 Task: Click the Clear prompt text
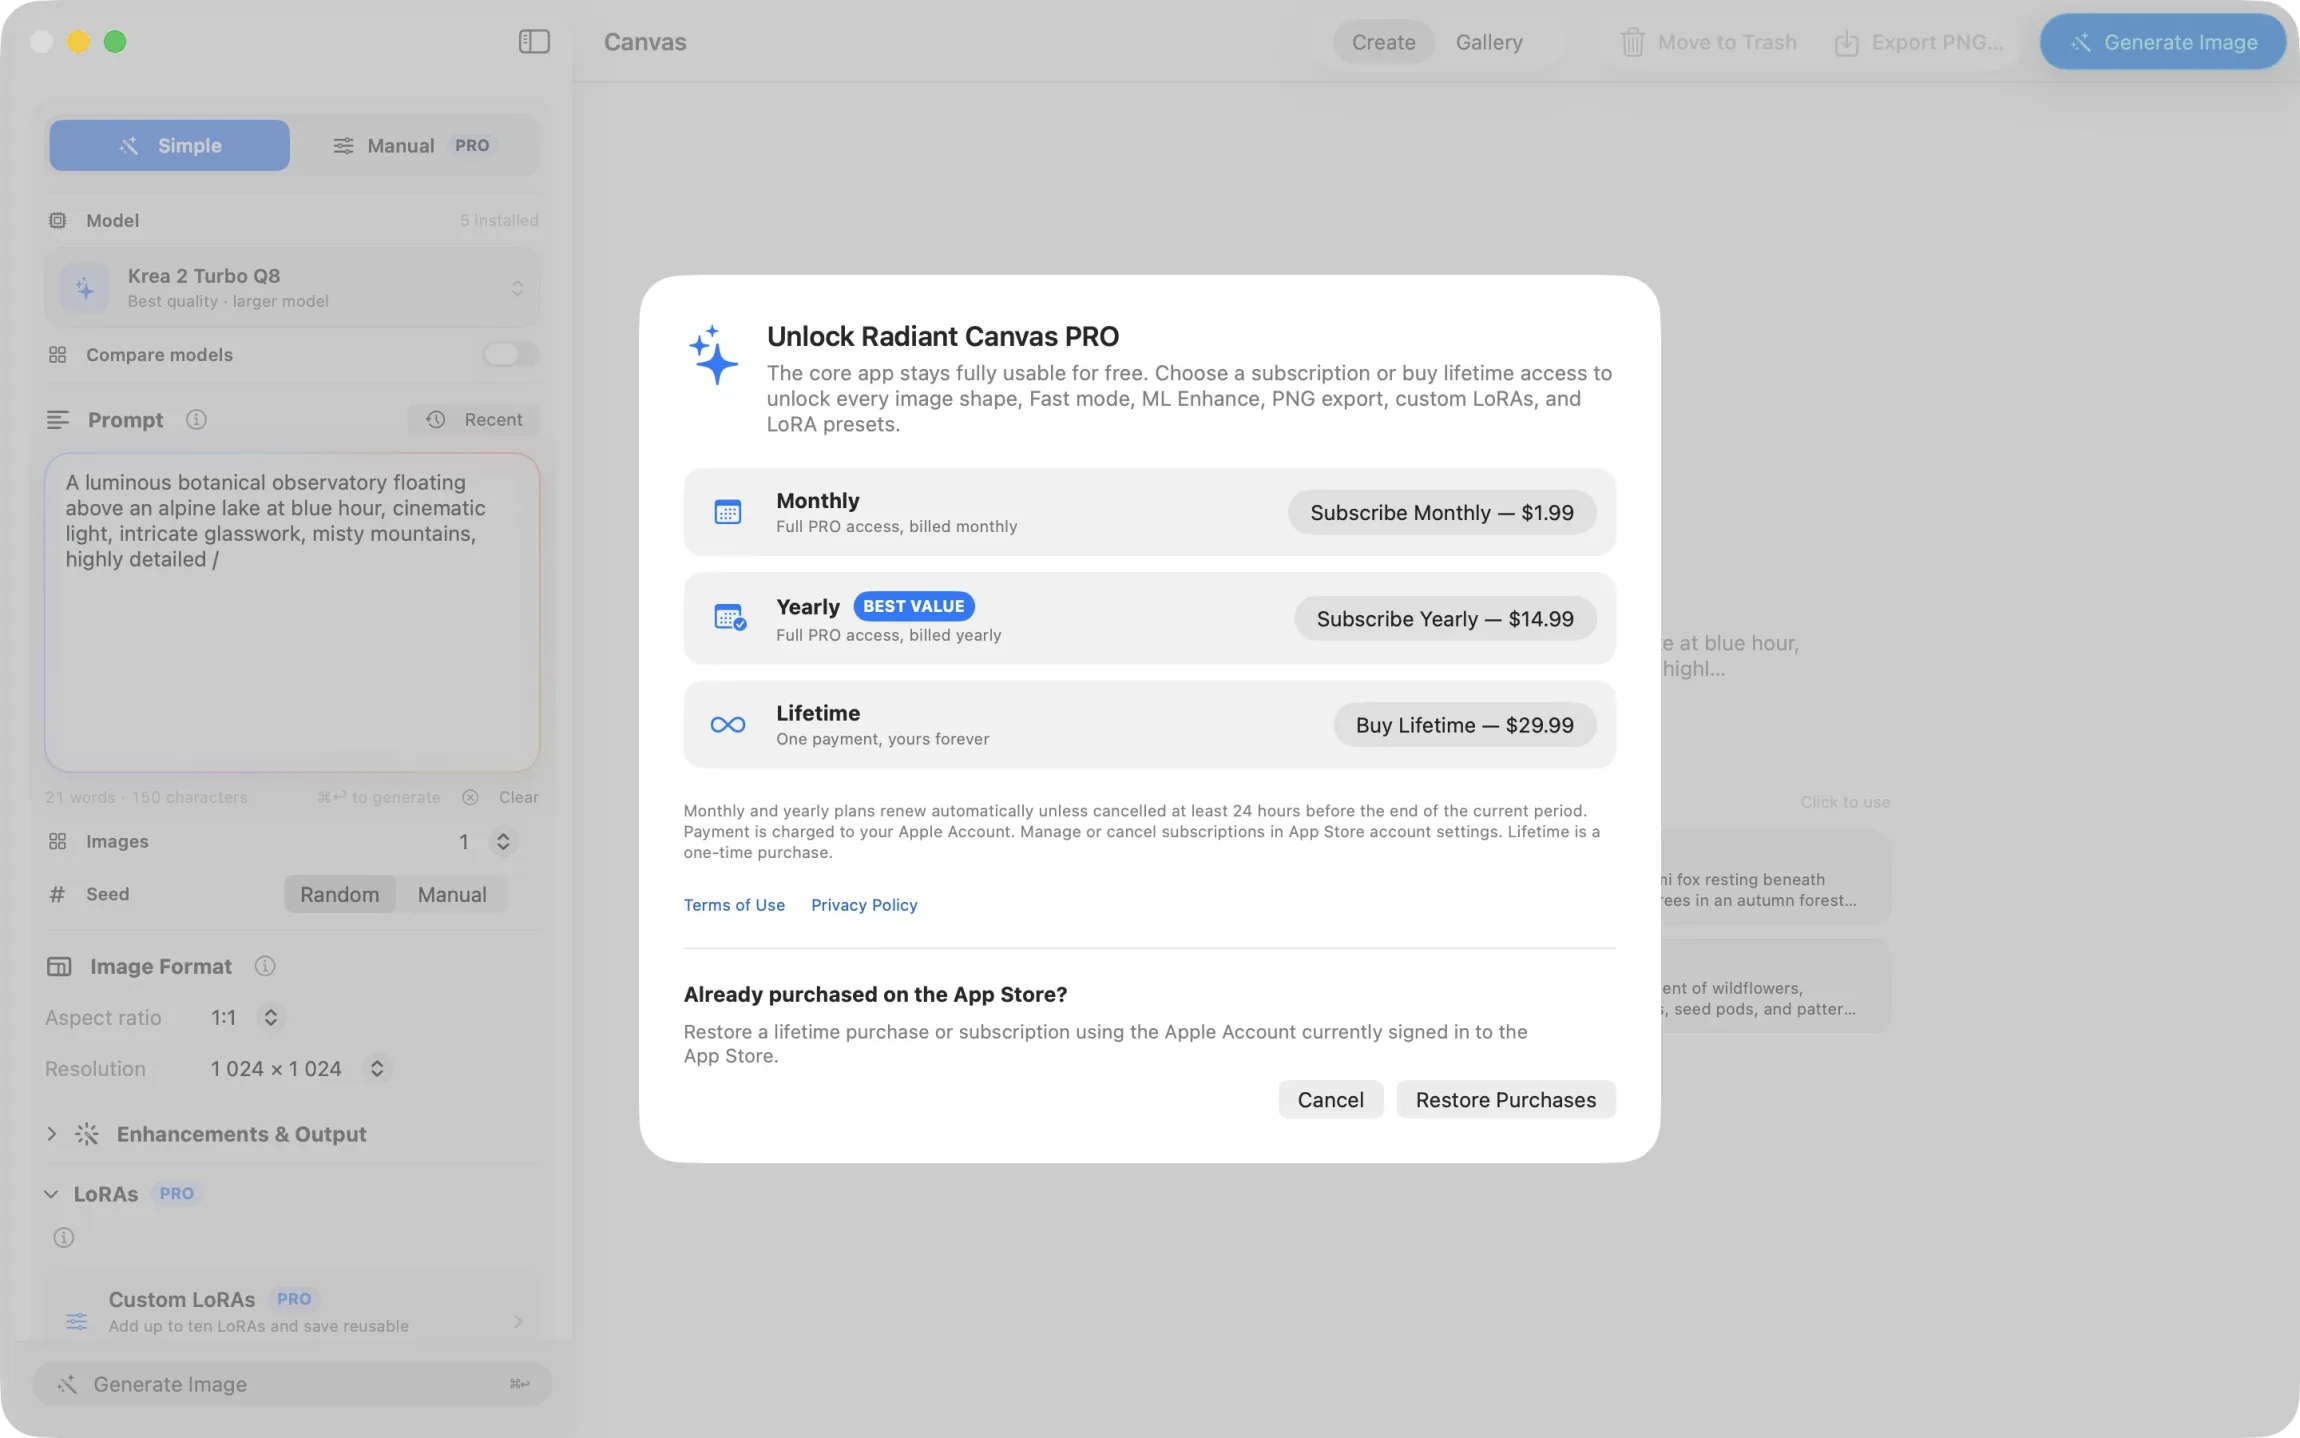pos(519,797)
